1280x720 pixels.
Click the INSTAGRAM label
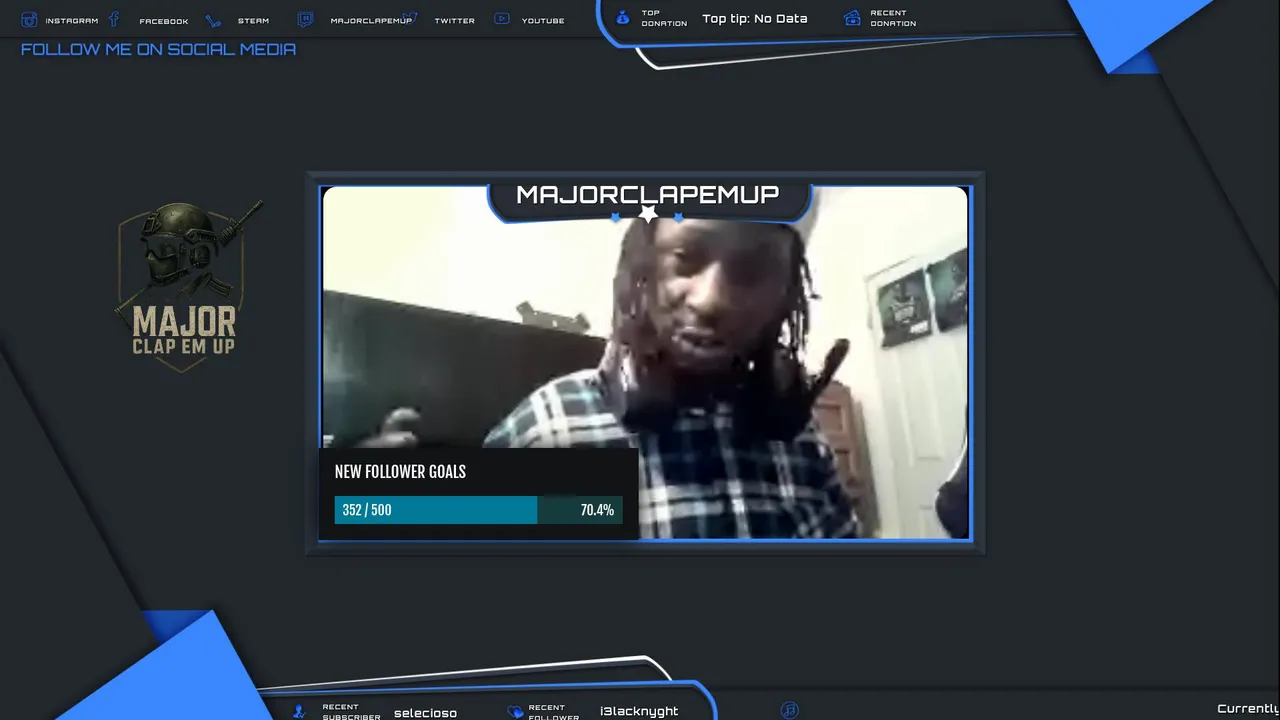[x=72, y=21]
